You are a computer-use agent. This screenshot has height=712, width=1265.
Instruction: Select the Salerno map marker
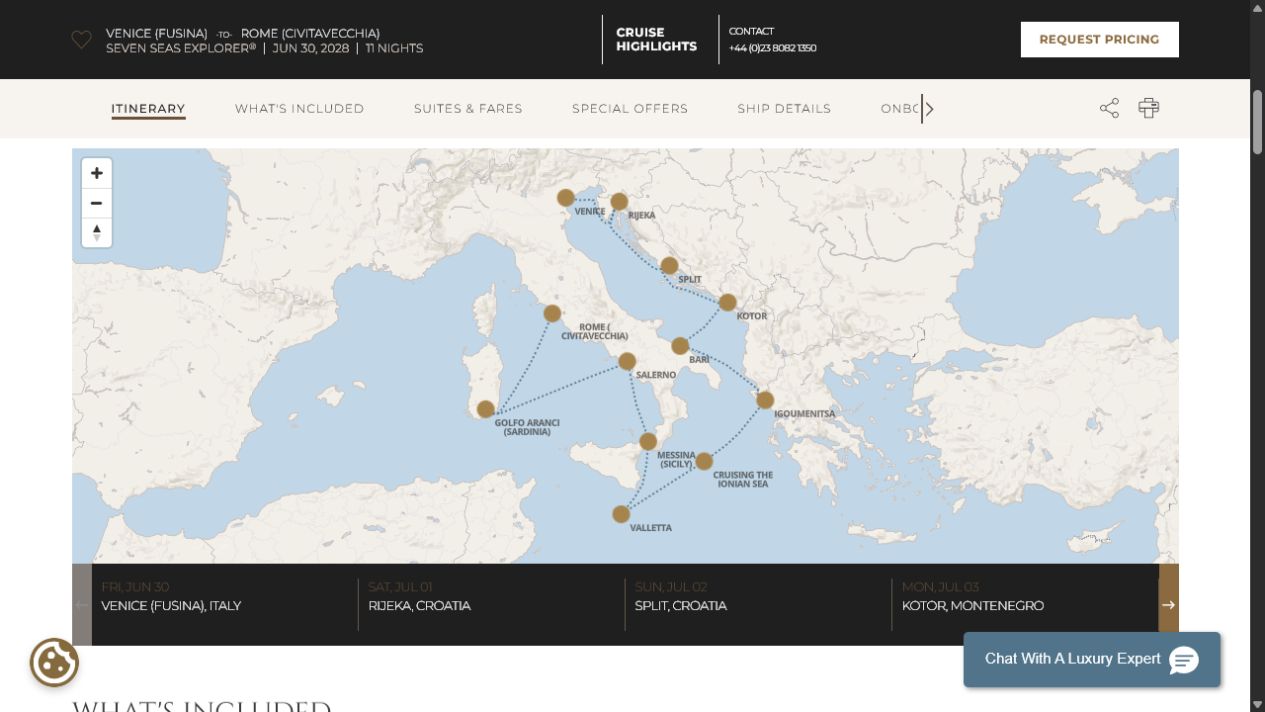tap(627, 362)
